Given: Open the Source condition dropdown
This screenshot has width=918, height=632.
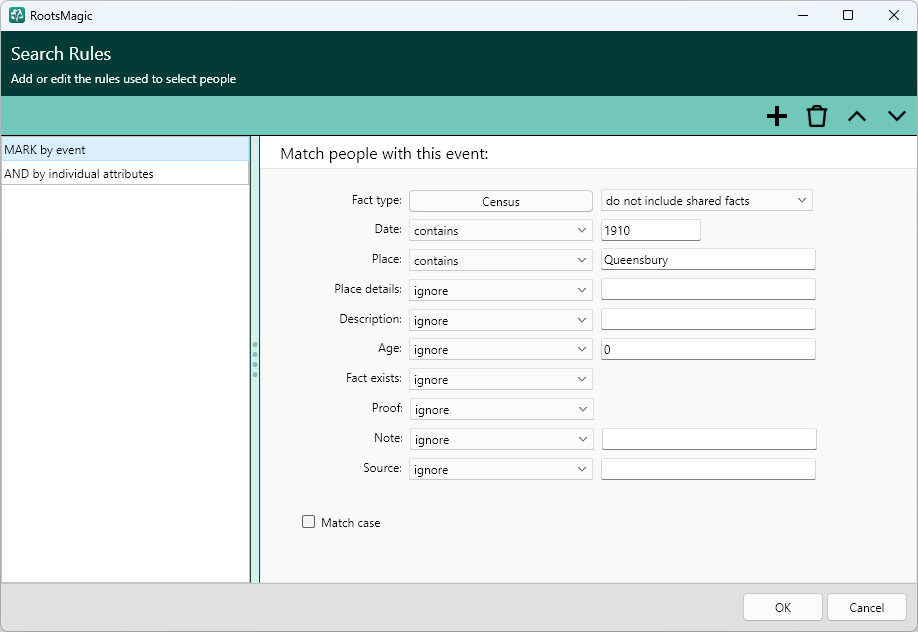Looking at the screenshot, I should [501, 469].
